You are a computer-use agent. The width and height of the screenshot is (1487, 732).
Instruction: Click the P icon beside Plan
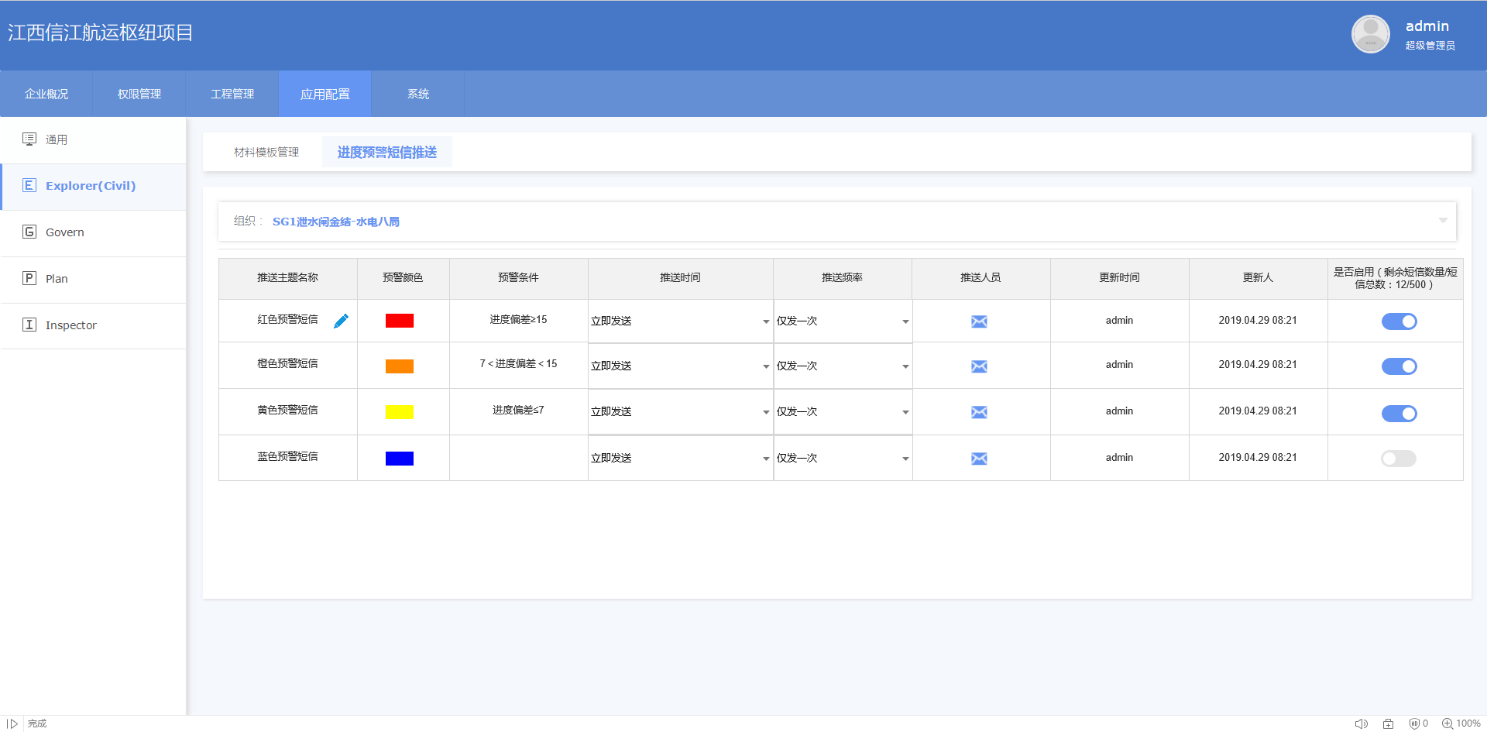(29, 278)
